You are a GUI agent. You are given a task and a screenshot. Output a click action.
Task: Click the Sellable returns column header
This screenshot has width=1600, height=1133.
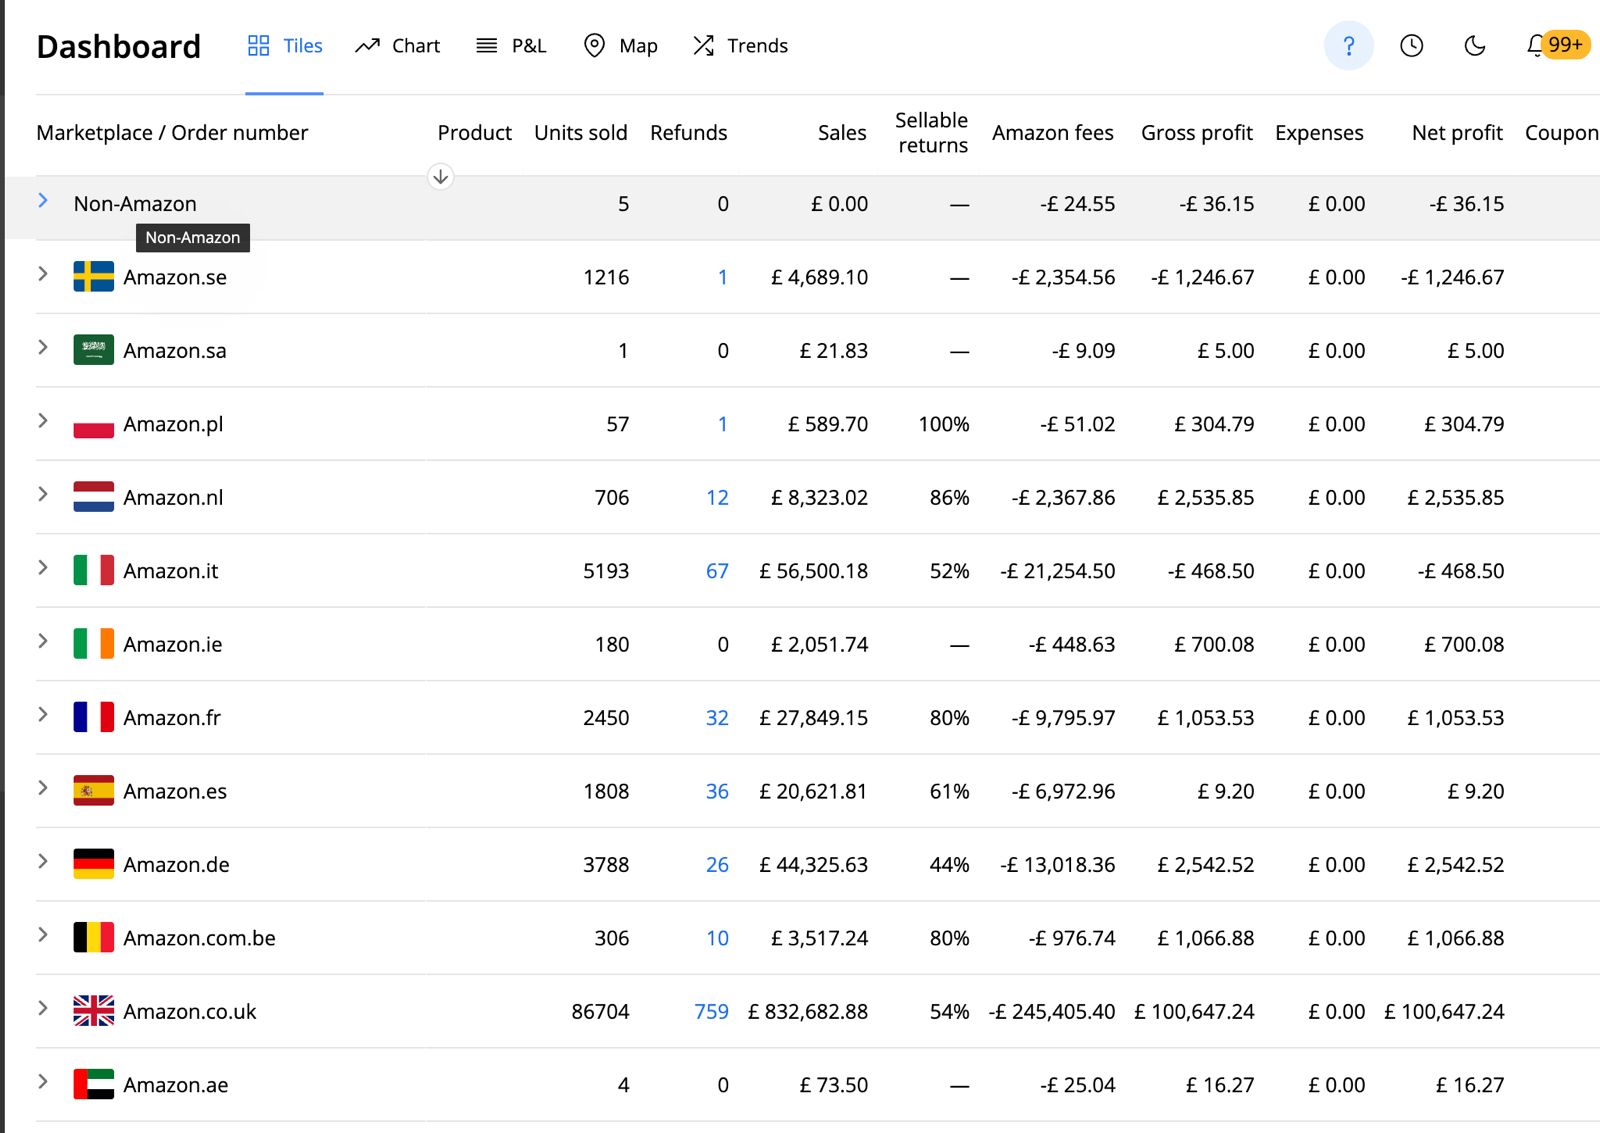[x=932, y=133]
